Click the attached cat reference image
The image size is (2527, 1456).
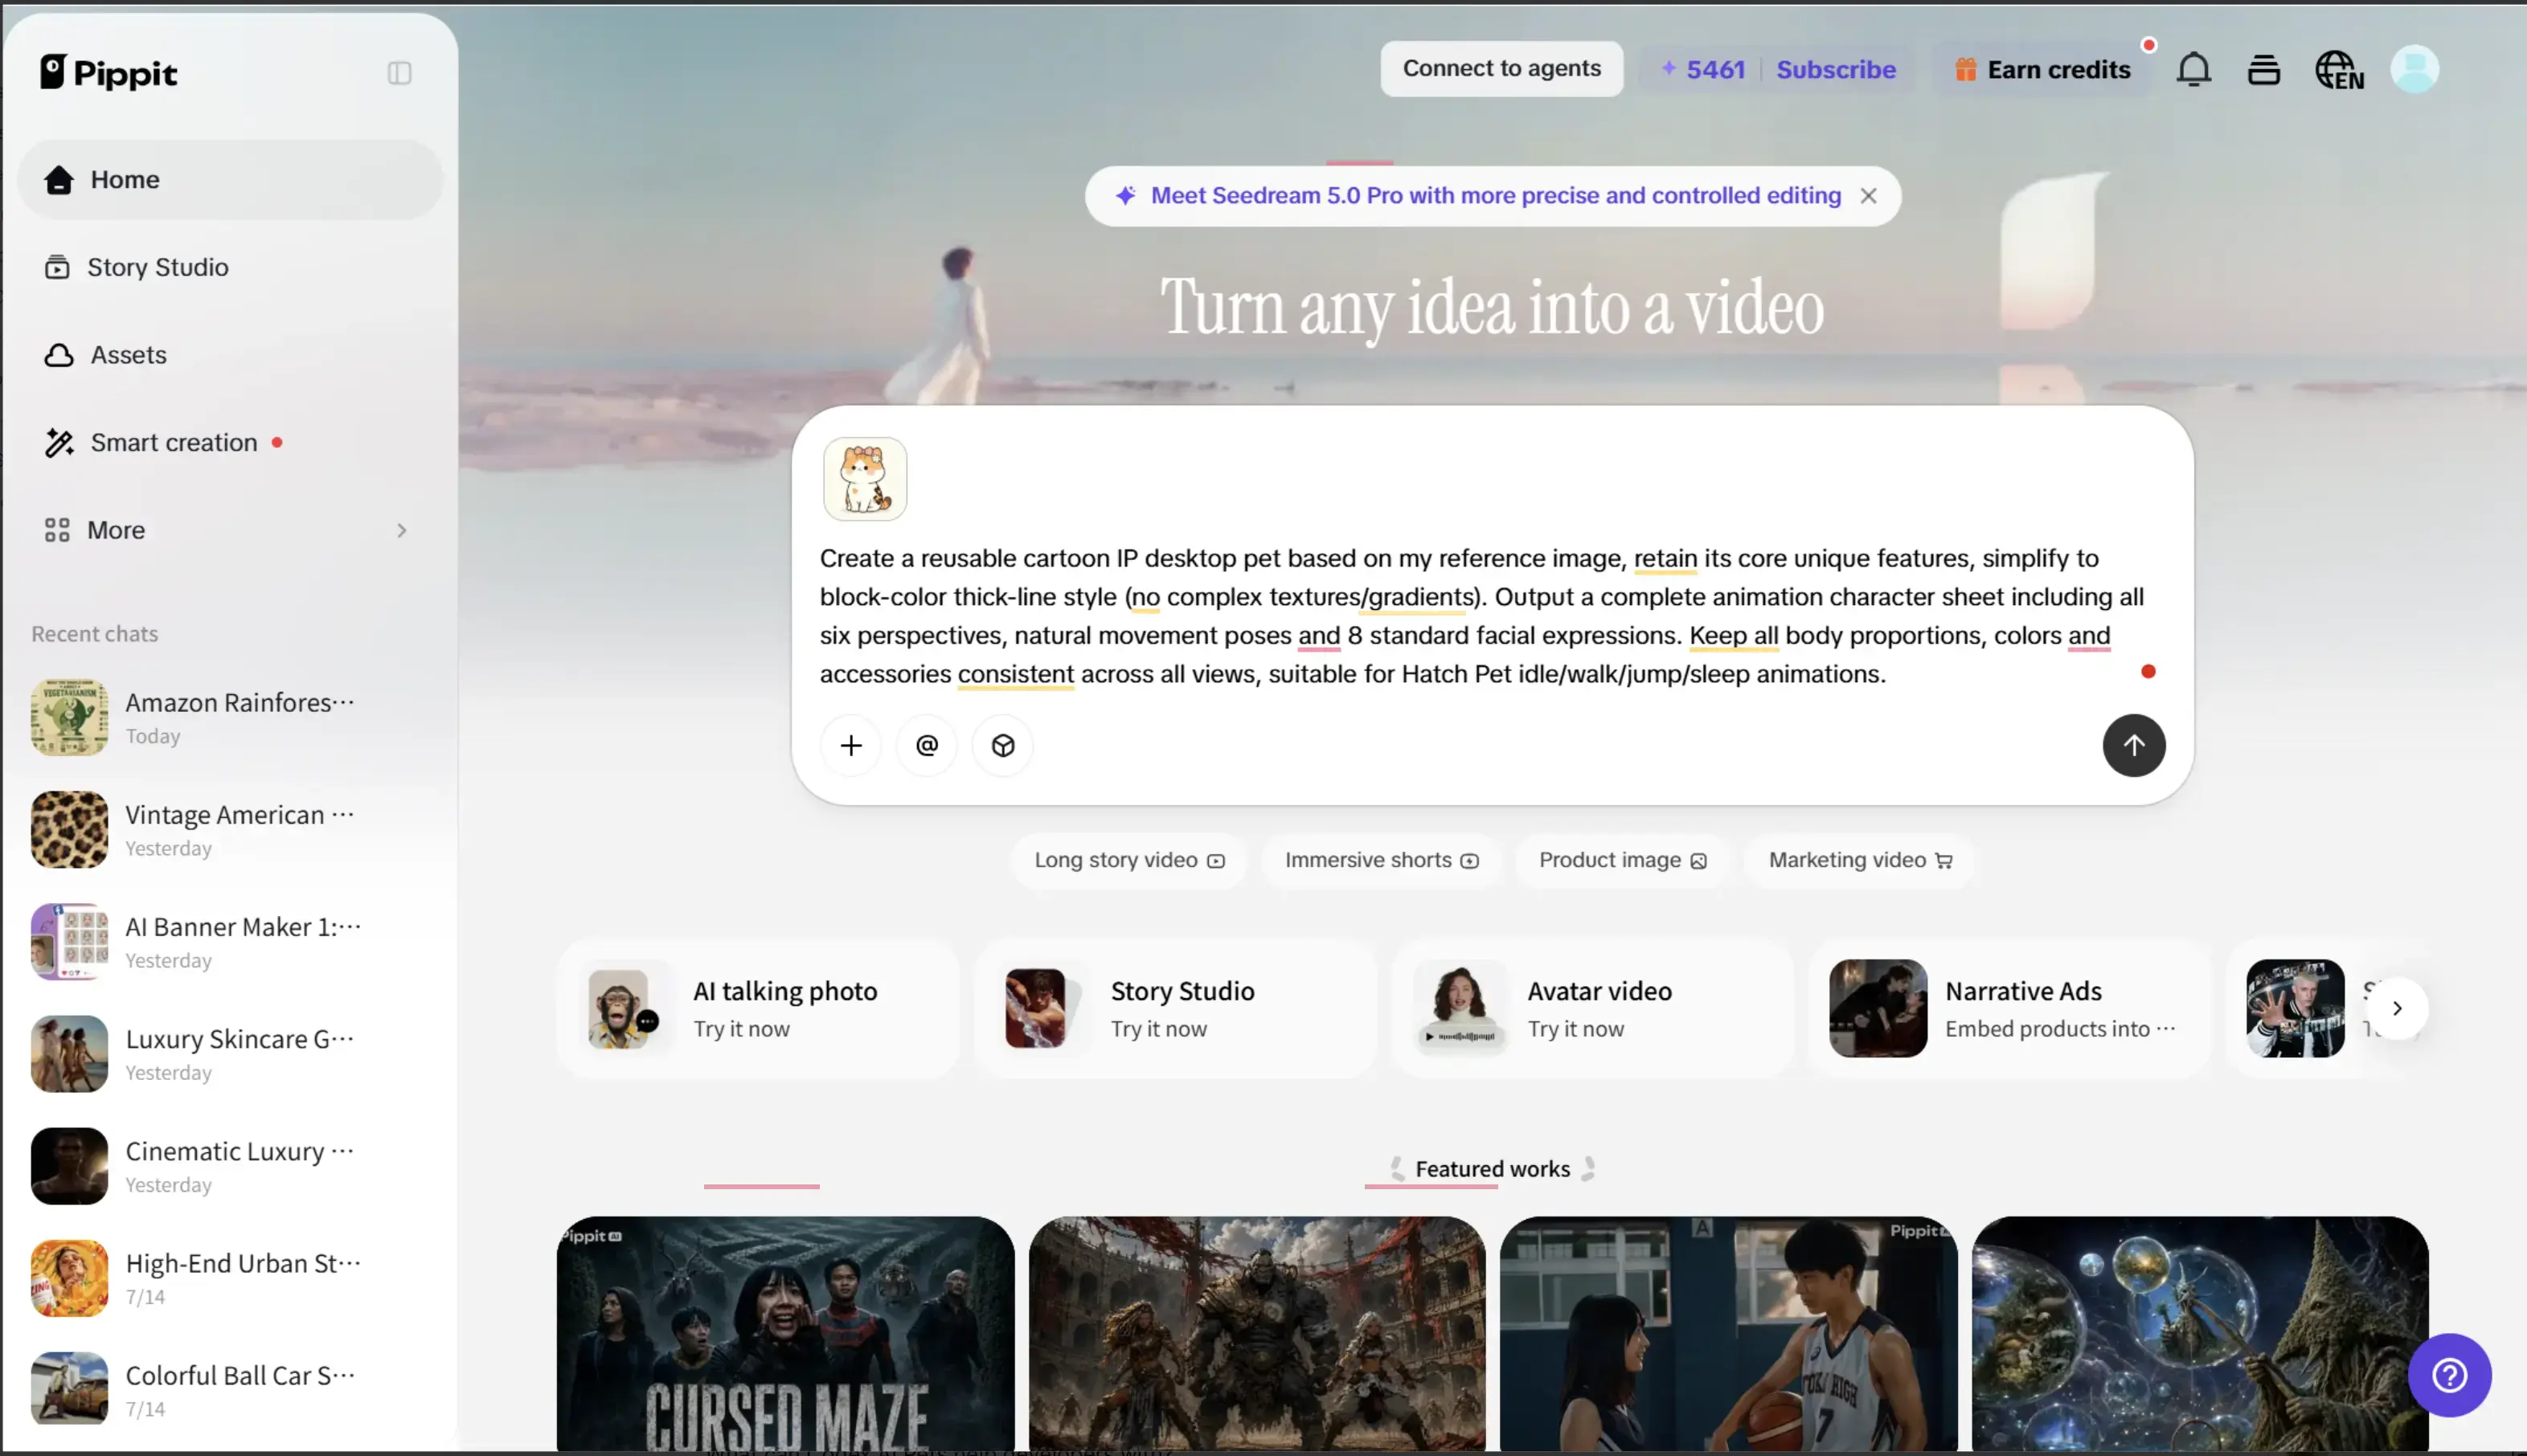(865, 479)
